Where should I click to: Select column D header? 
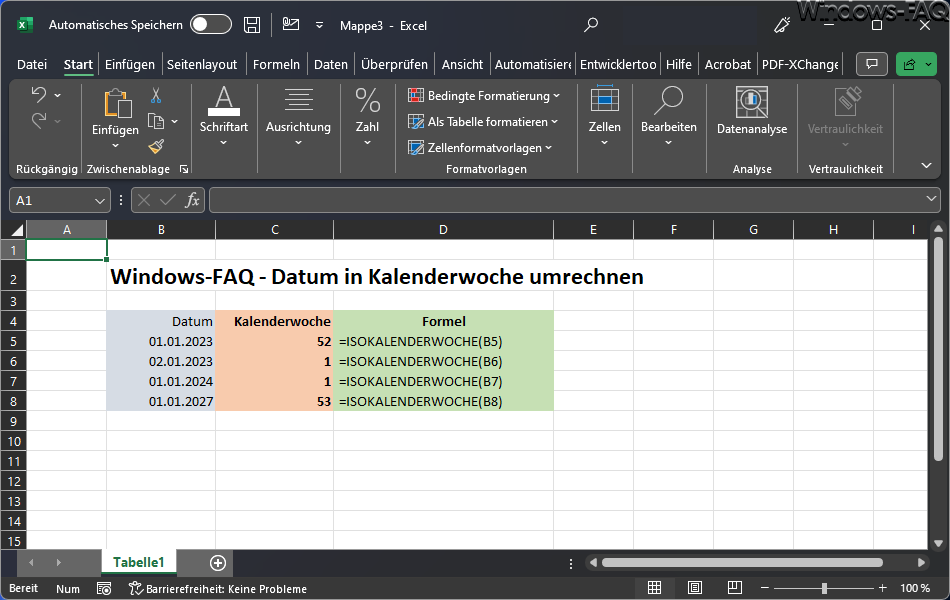443,230
